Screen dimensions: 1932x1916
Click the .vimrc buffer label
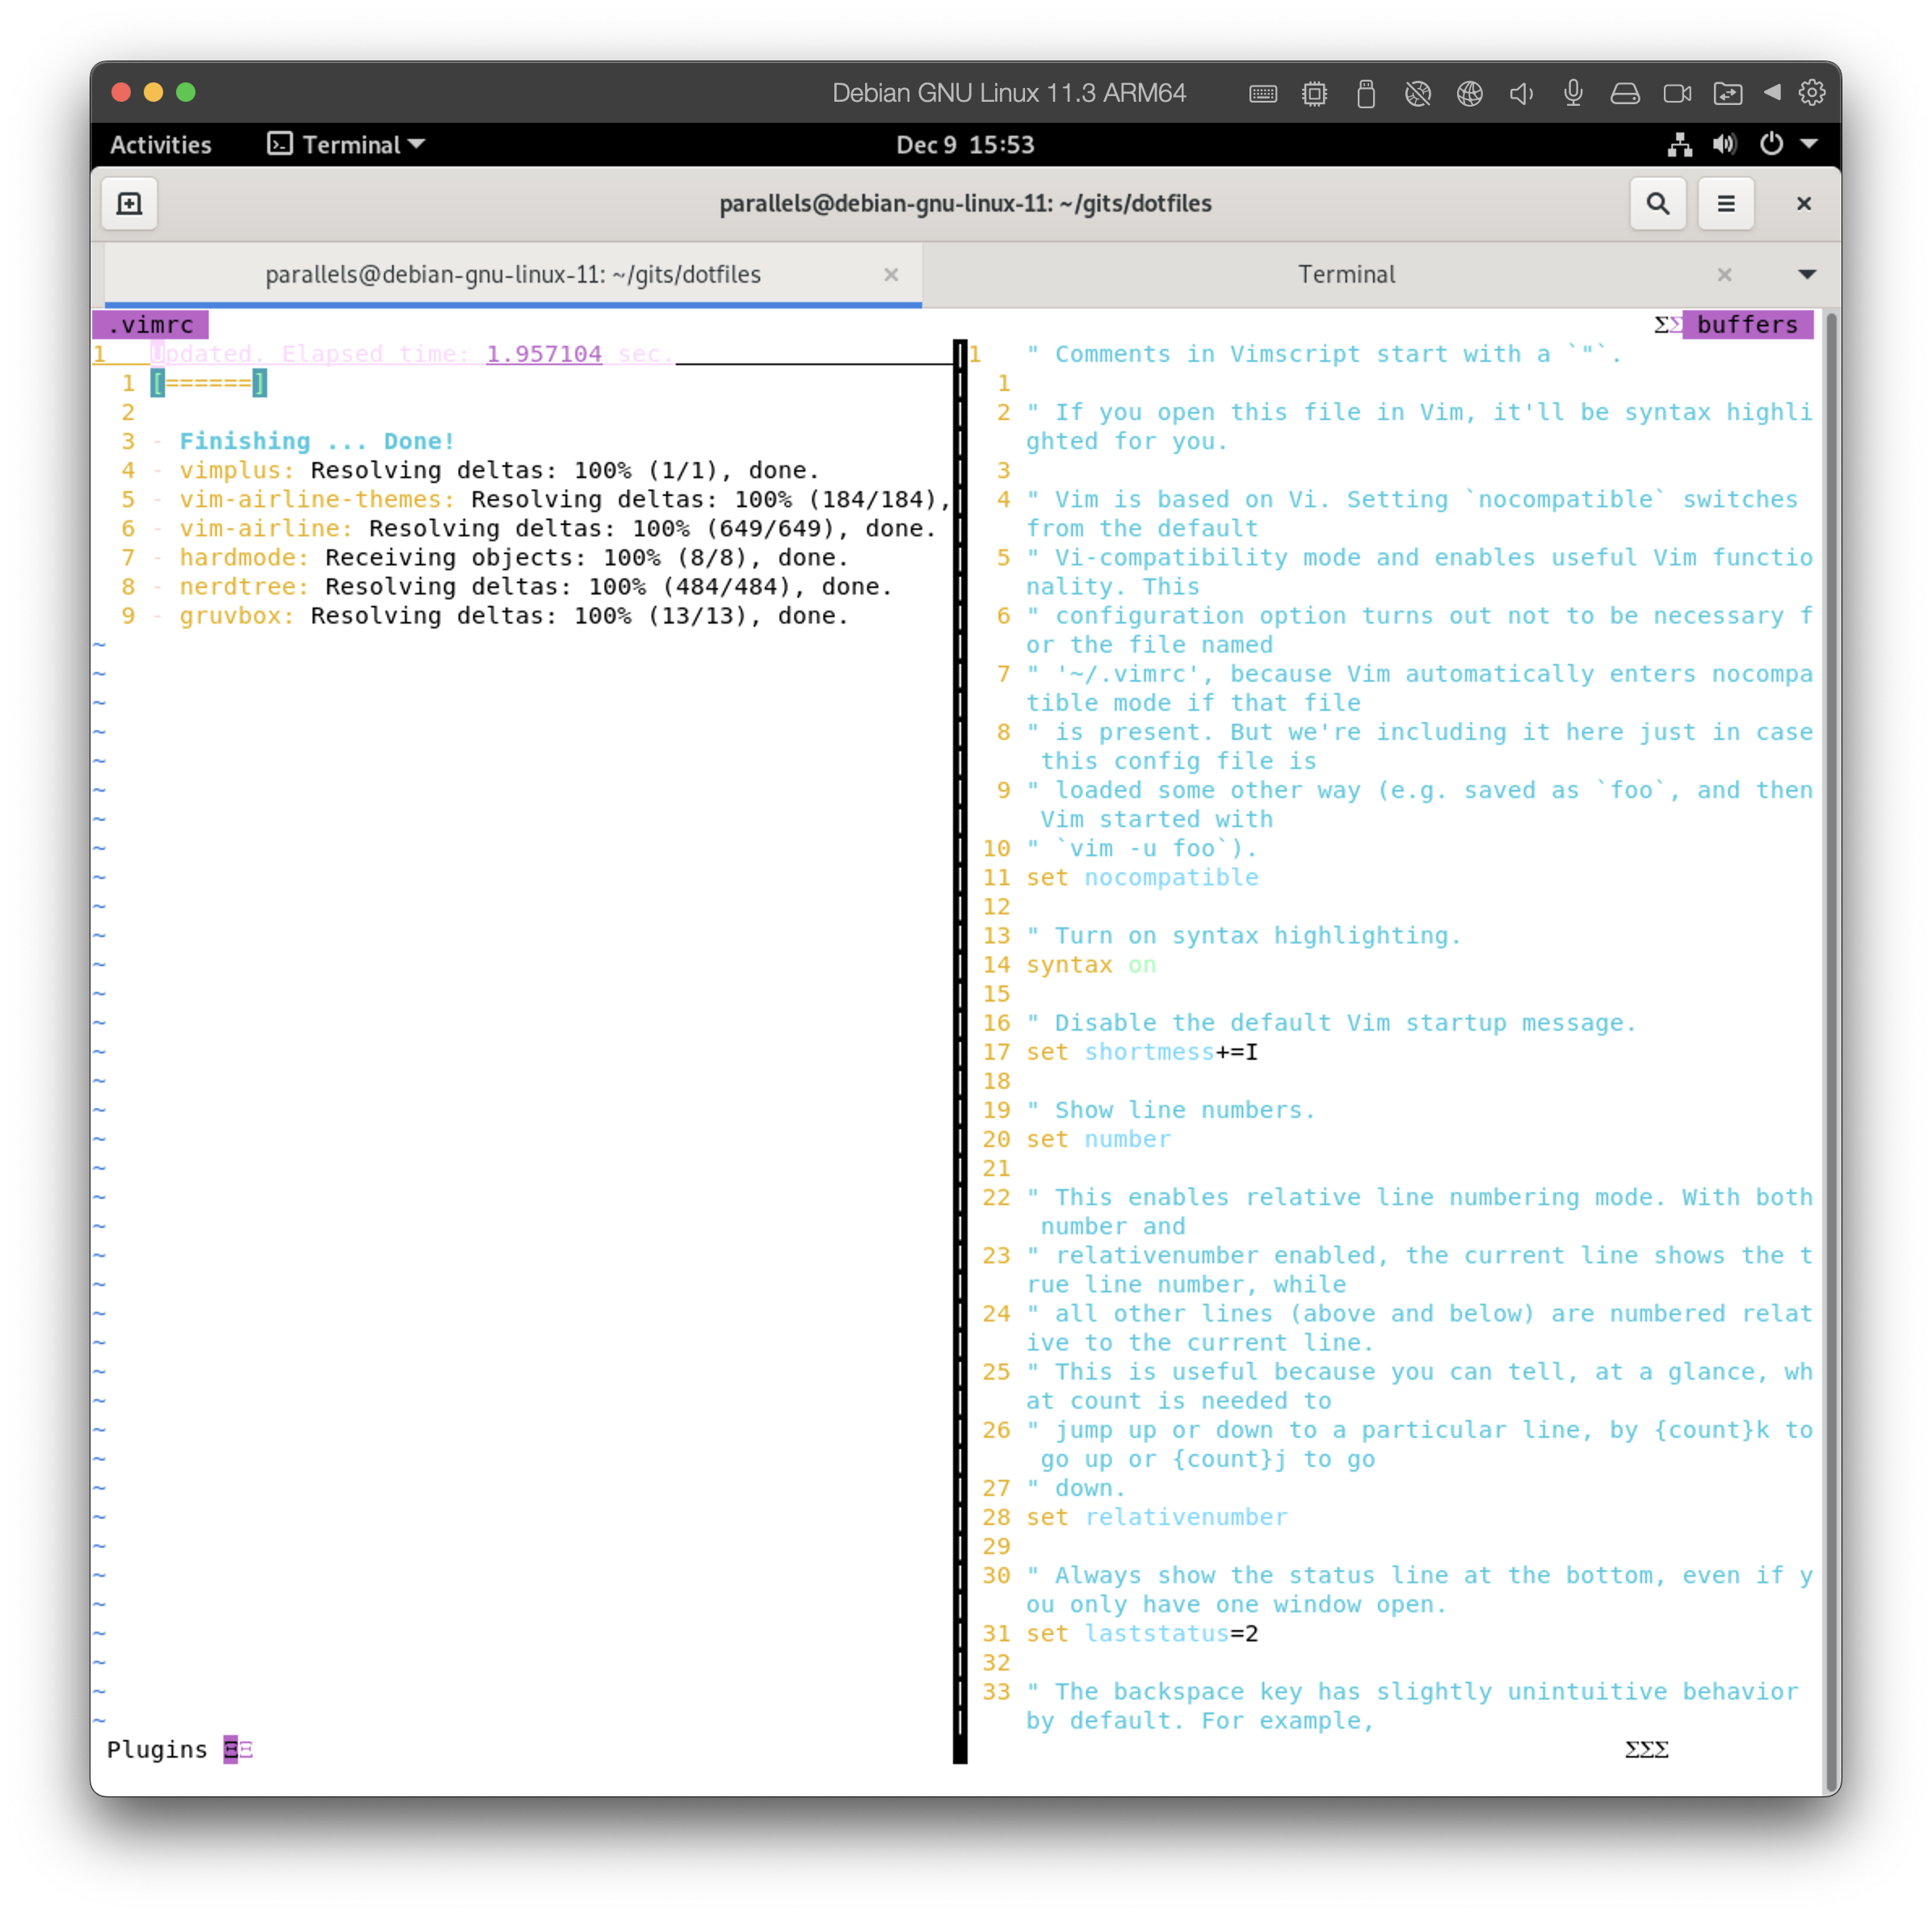pos(151,325)
